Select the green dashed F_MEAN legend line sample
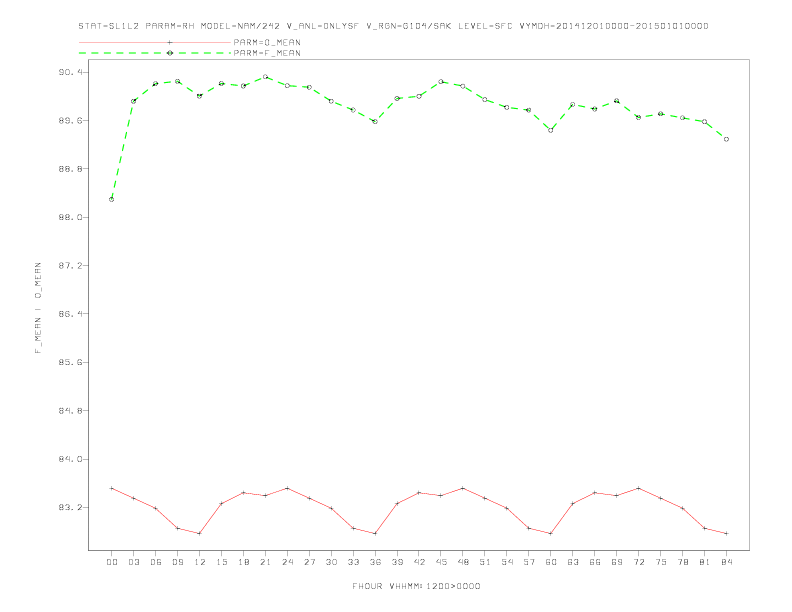792x612 pixels. tap(155, 53)
